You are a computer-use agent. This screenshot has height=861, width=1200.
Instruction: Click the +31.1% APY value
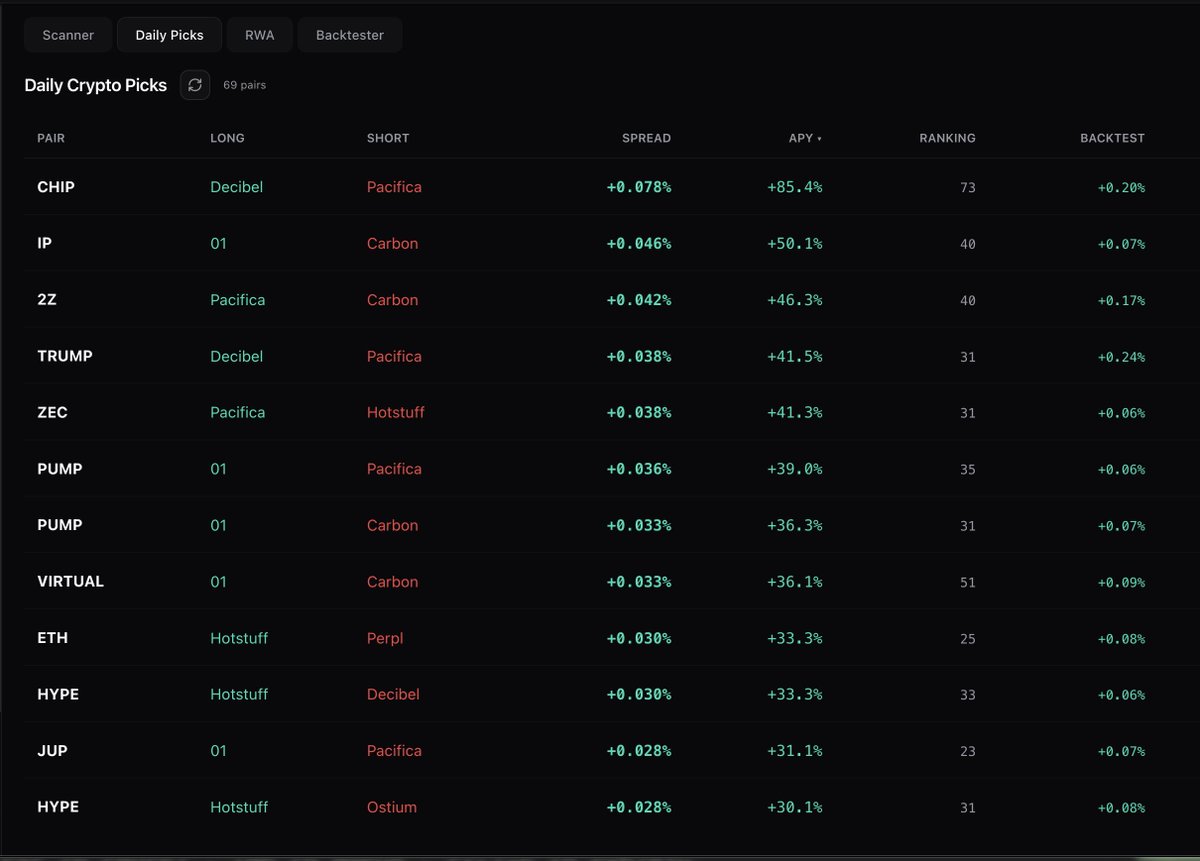[795, 750]
